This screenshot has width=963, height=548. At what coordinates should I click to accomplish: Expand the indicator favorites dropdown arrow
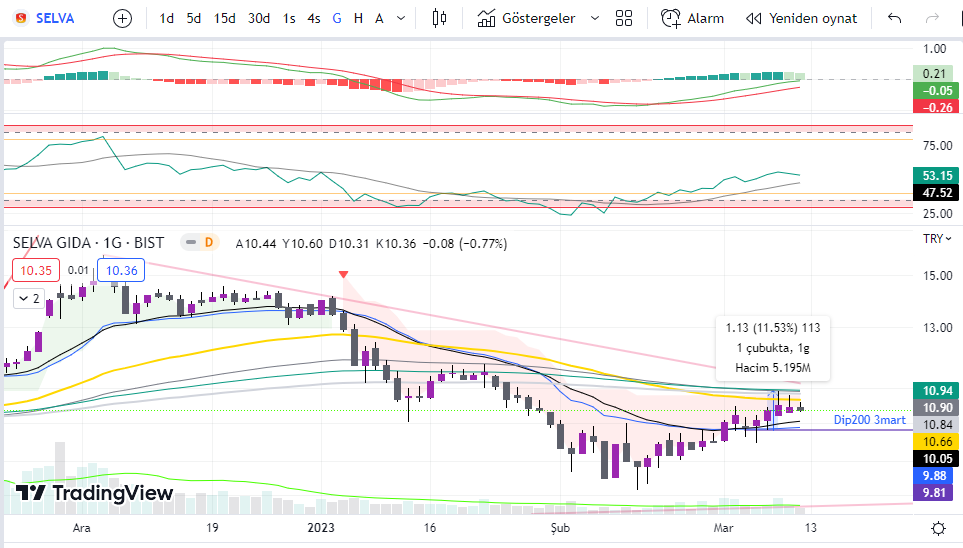click(x=595, y=18)
